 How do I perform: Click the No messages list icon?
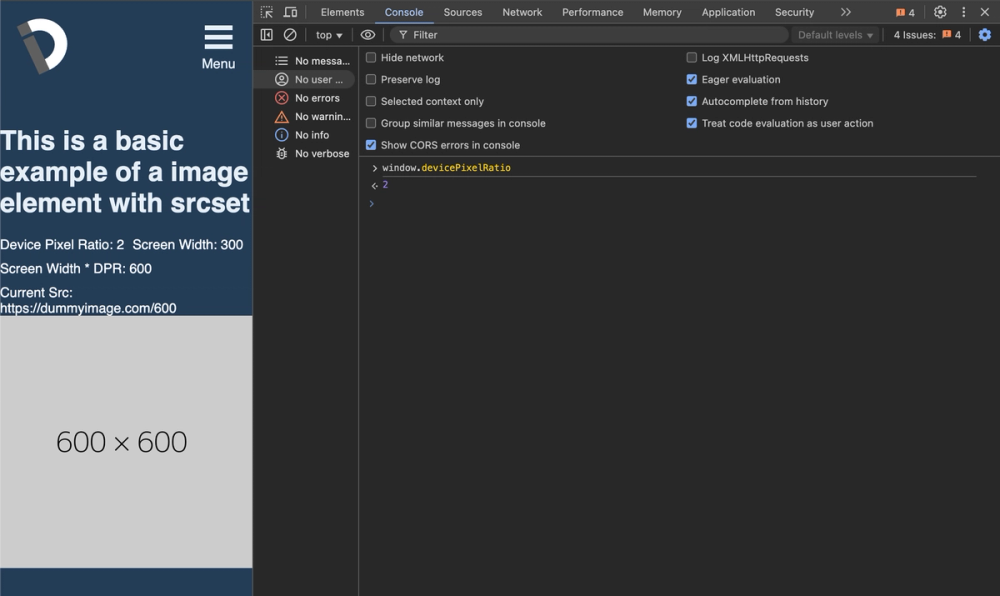[x=281, y=61]
